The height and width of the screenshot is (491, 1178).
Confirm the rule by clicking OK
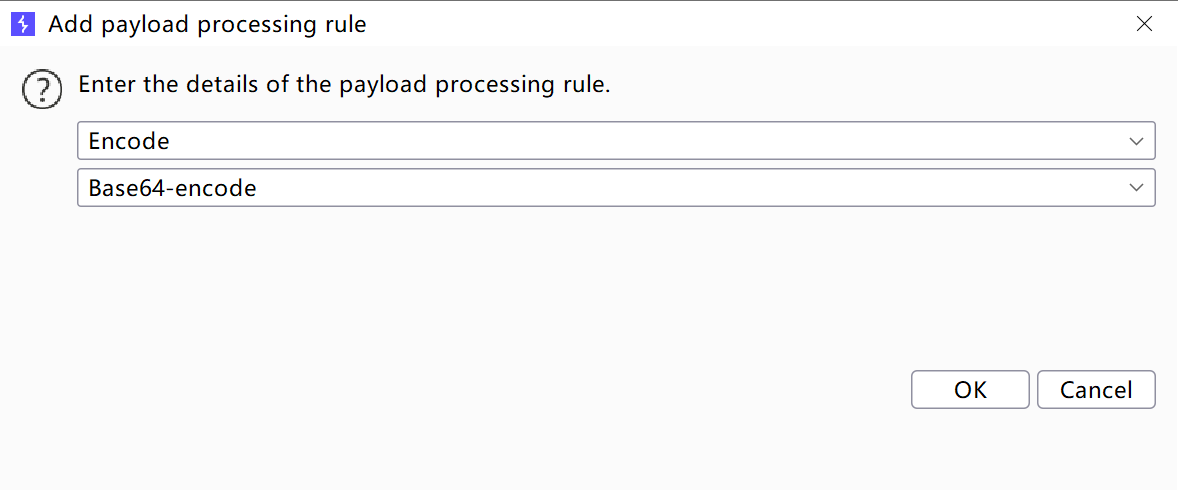(x=969, y=390)
